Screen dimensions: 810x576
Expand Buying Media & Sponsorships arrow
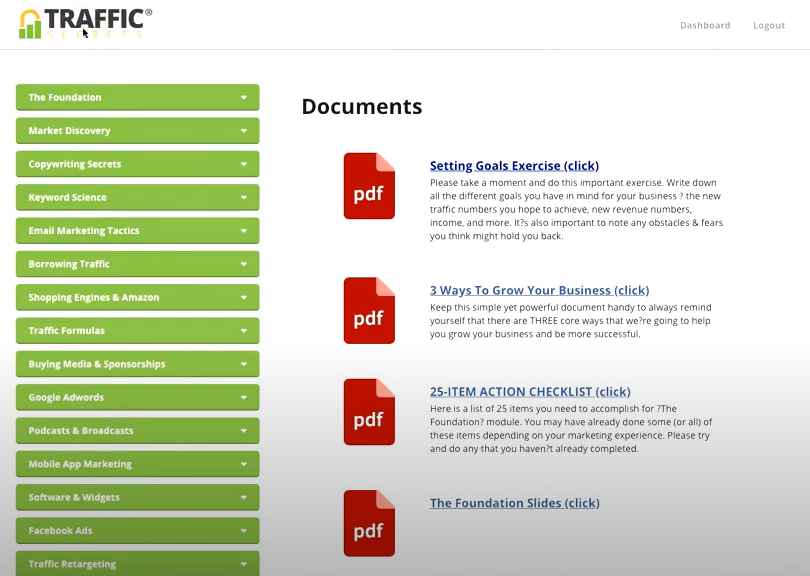pos(244,364)
